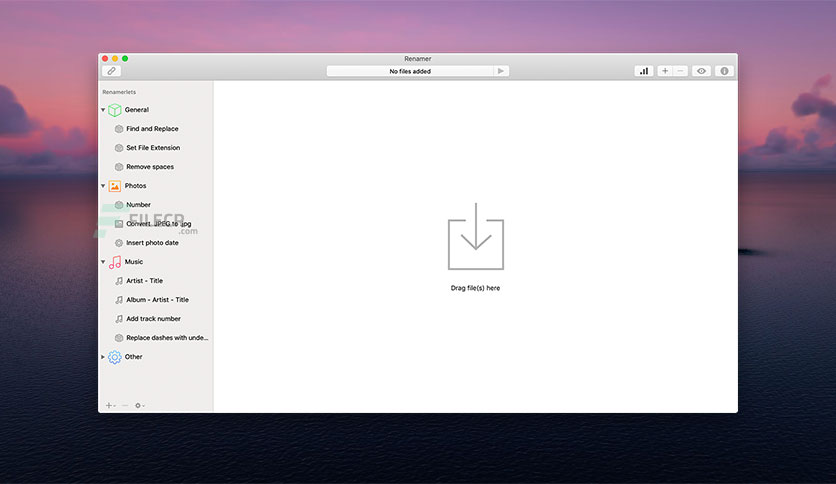Click the remove renamerlet minus button
The width and height of the screenshot is (836, 484).
tap(125, 406)
